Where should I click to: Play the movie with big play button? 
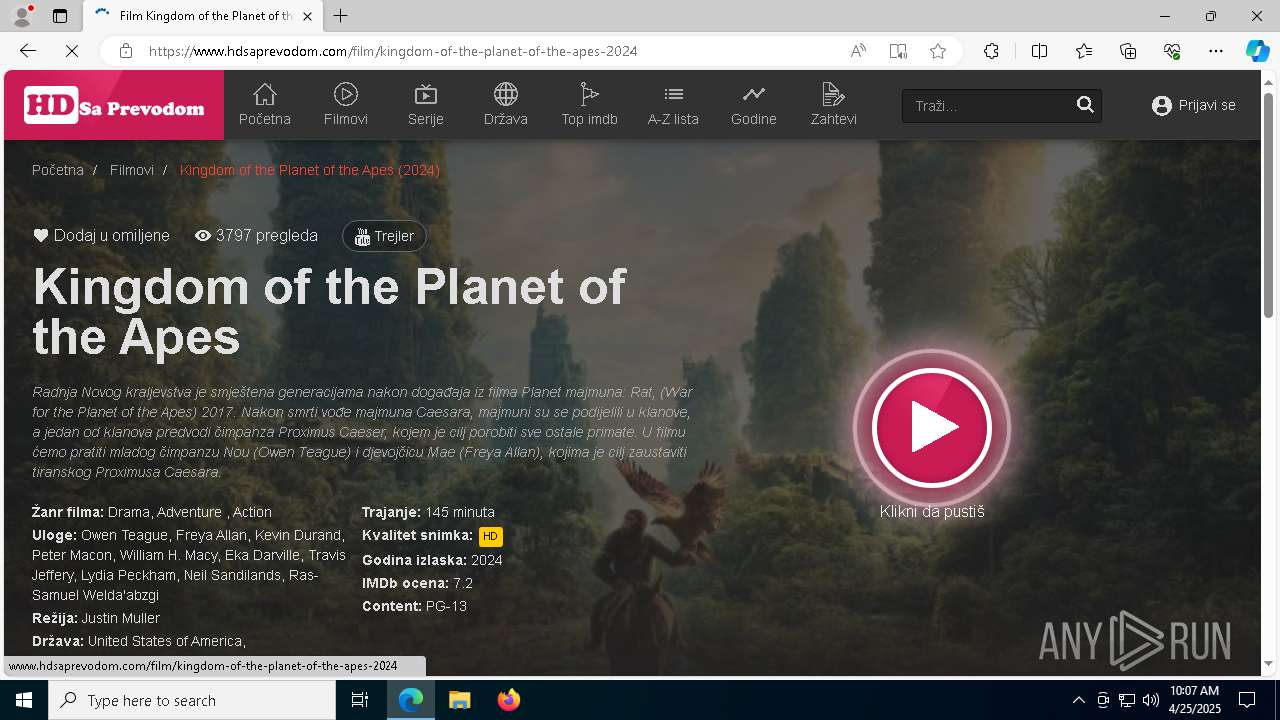[x=932, y=428]
